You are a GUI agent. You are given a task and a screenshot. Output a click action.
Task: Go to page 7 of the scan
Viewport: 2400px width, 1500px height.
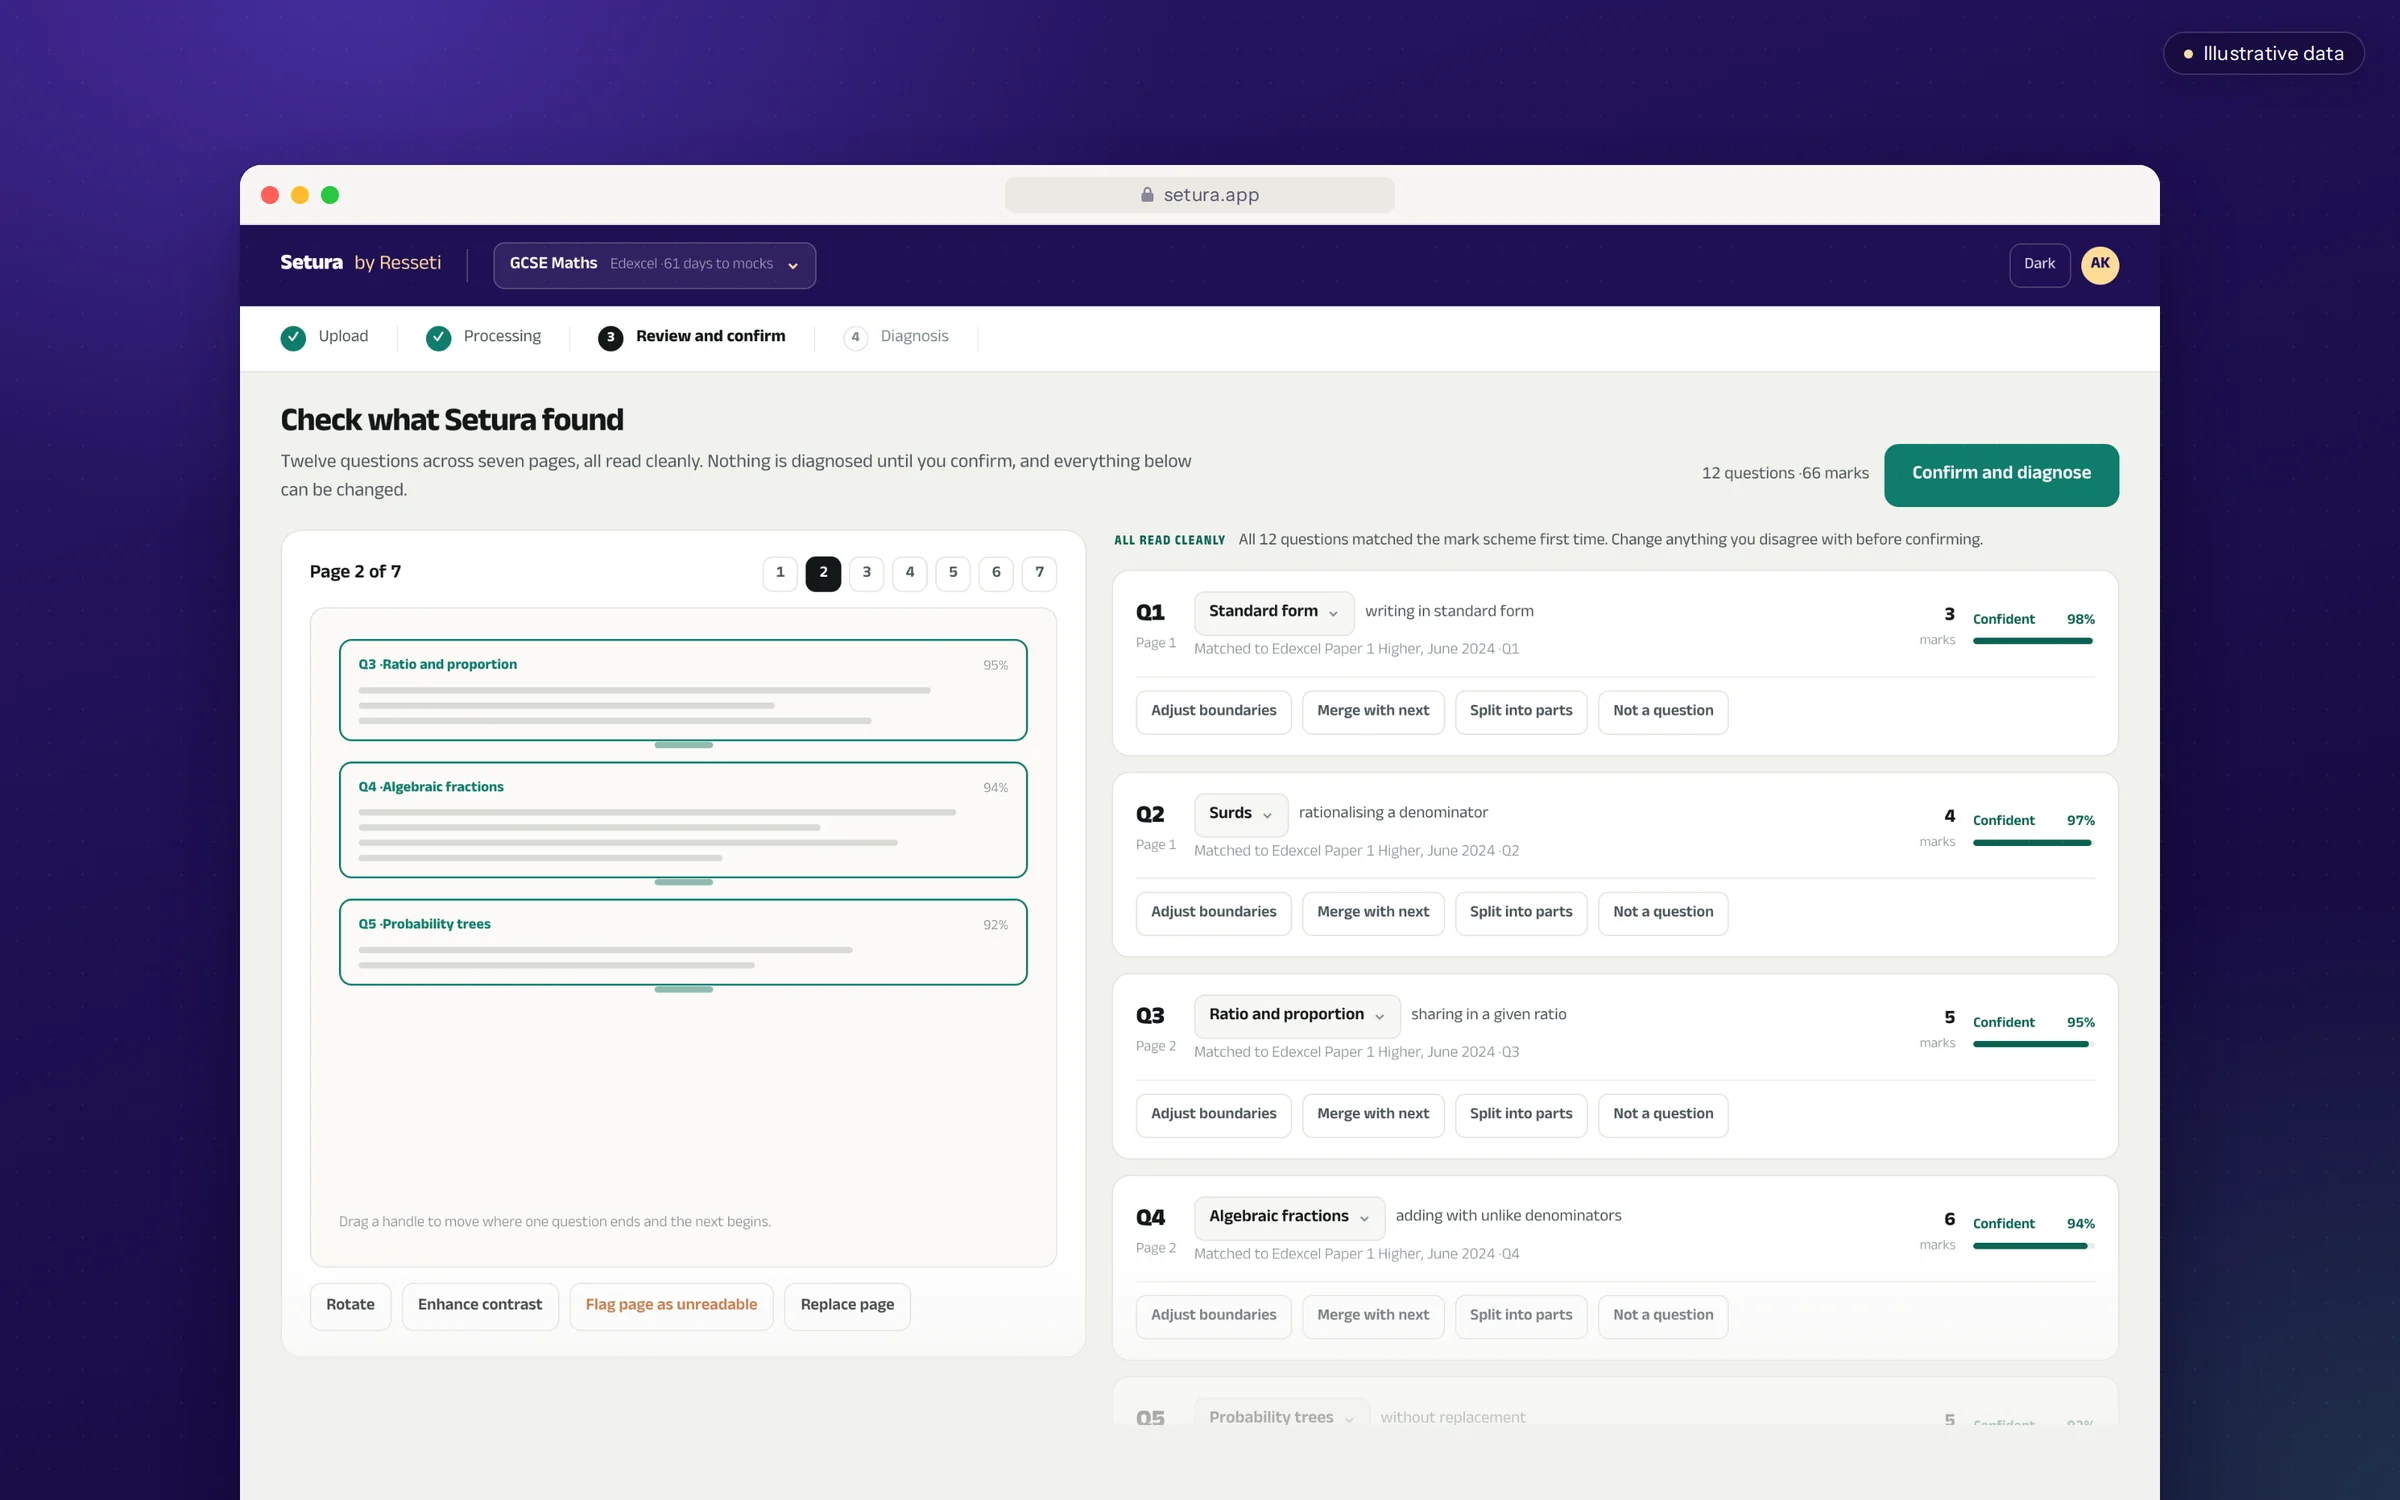tap(1039, 573)
